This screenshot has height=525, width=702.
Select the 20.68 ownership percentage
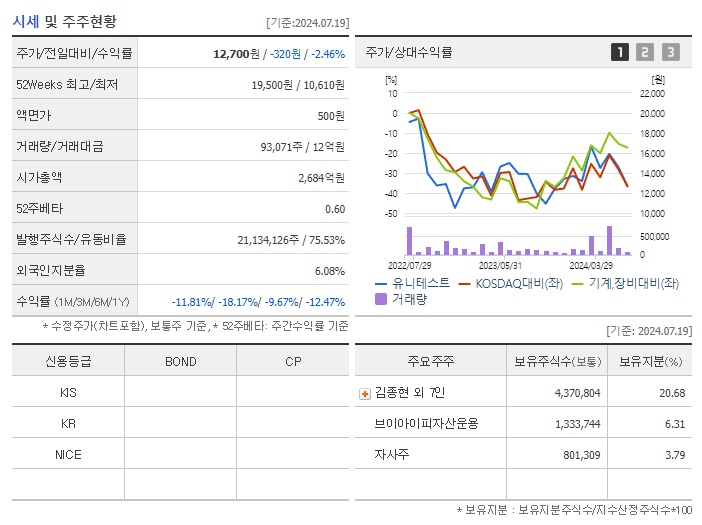[672, 393]
